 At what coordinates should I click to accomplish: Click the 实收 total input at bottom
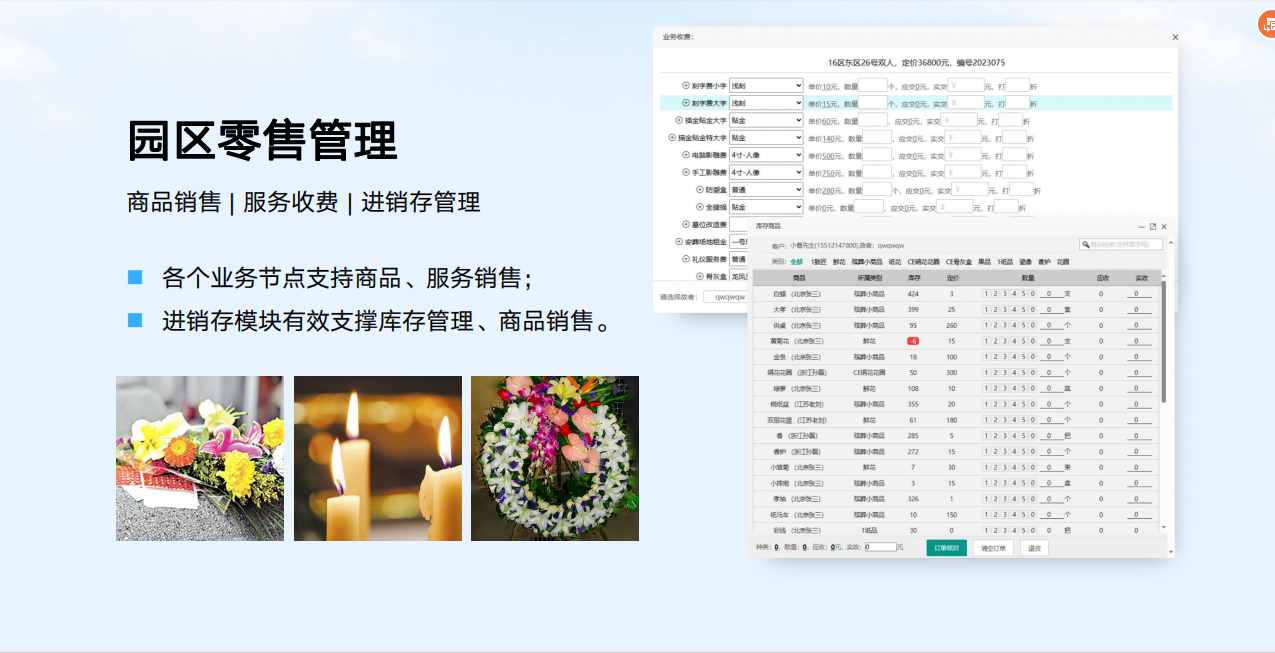click(881, 547)
